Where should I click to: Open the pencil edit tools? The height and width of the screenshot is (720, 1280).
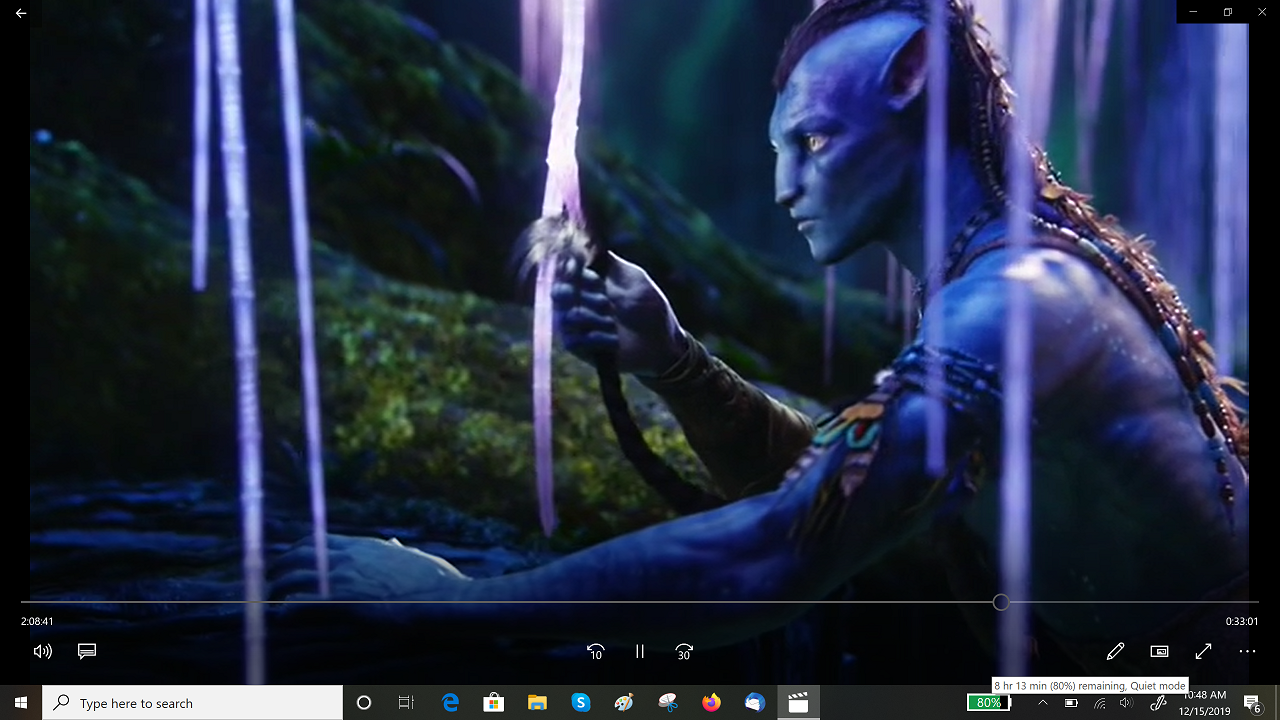coord(1115,651)
